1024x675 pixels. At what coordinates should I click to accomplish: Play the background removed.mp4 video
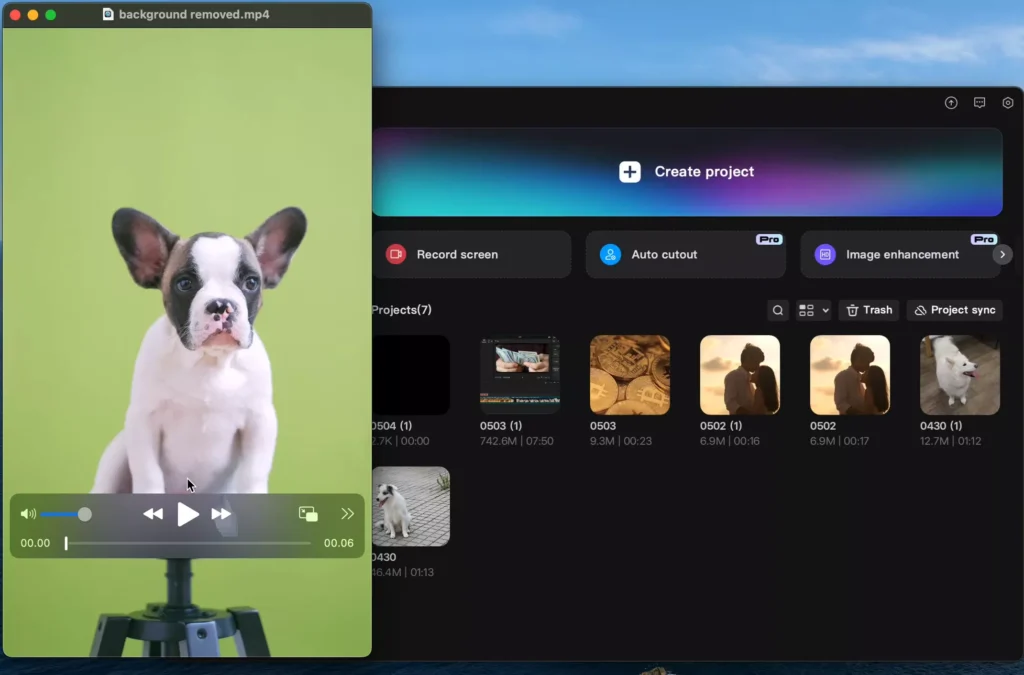[187, 514]
